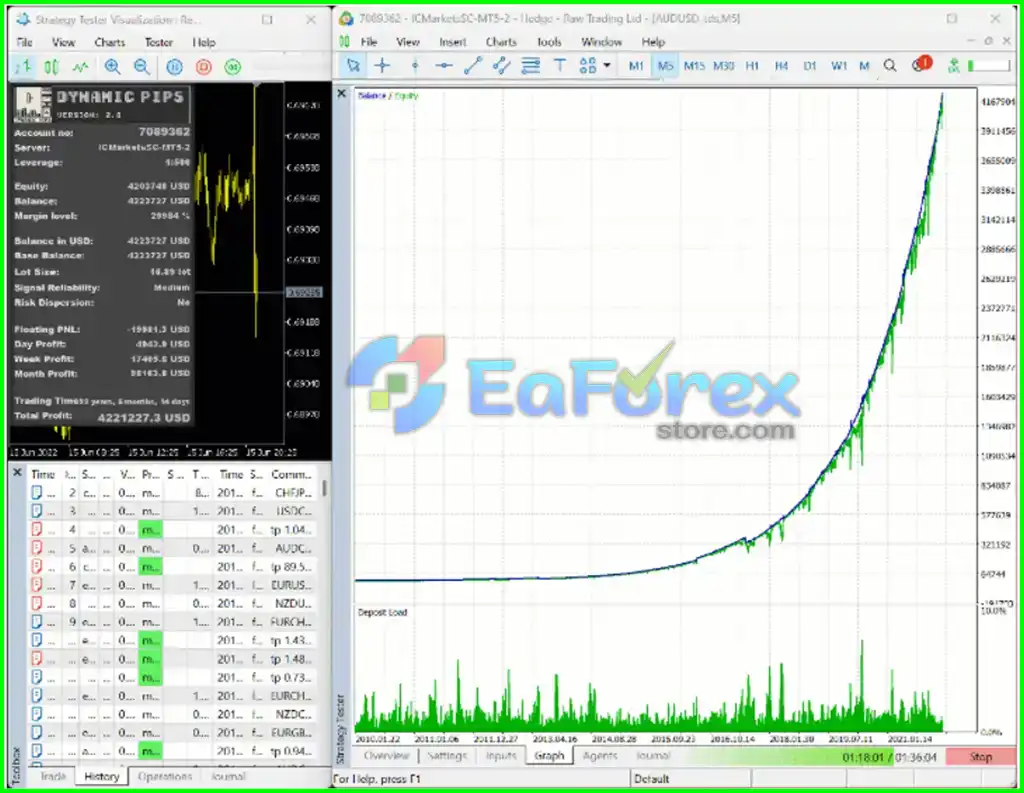Viewport: 1024px width, 793px height.
Task: Select history row with comment tp 89.5
Action: coord(173,567)
